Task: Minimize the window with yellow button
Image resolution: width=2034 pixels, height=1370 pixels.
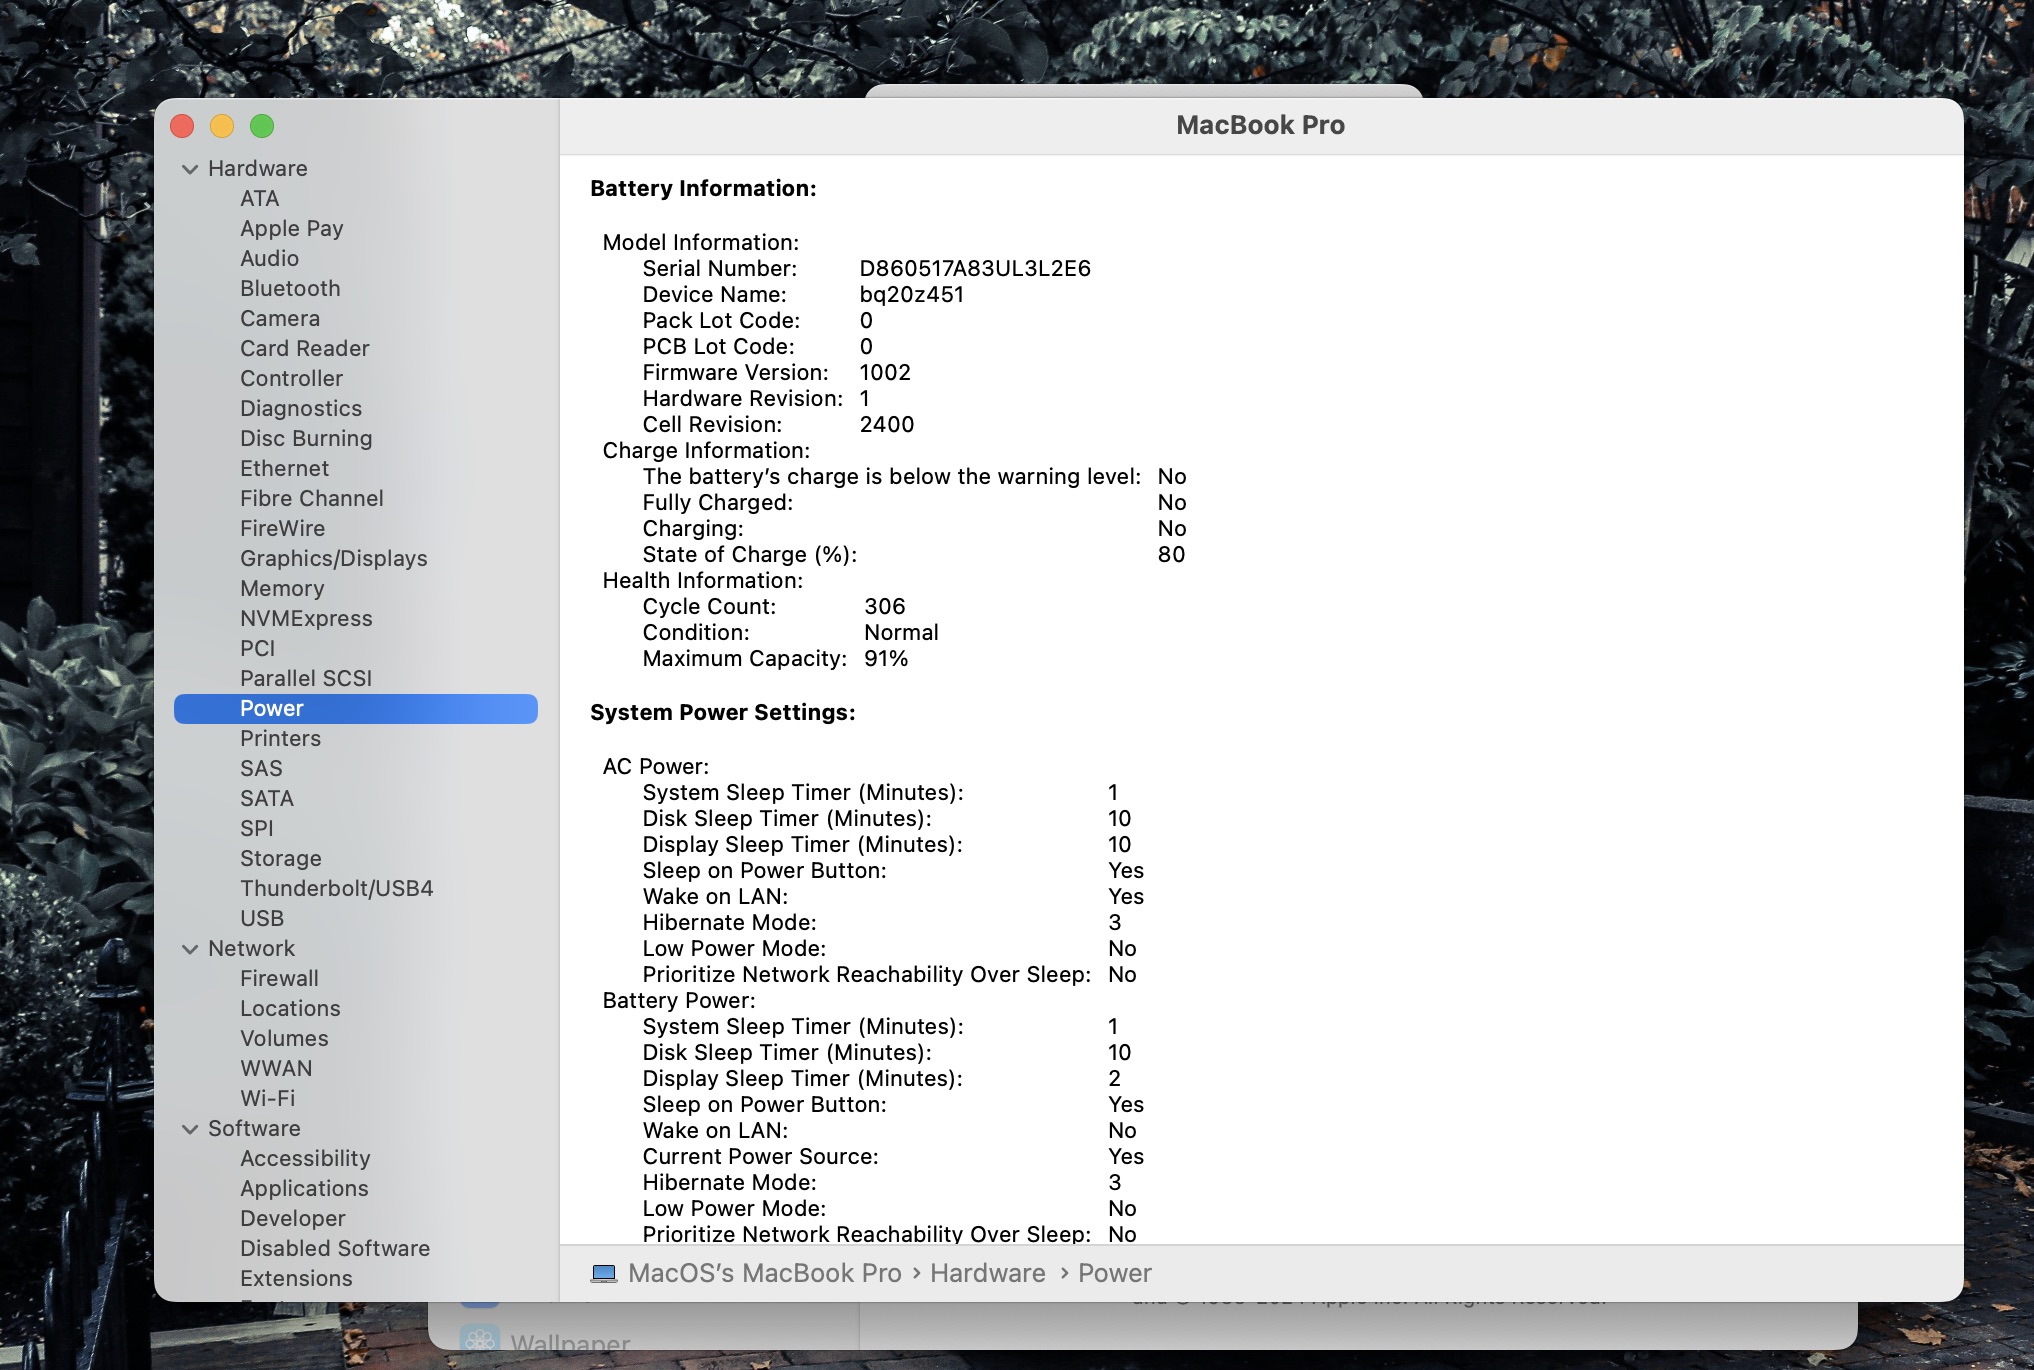Action: coord(222,126)
